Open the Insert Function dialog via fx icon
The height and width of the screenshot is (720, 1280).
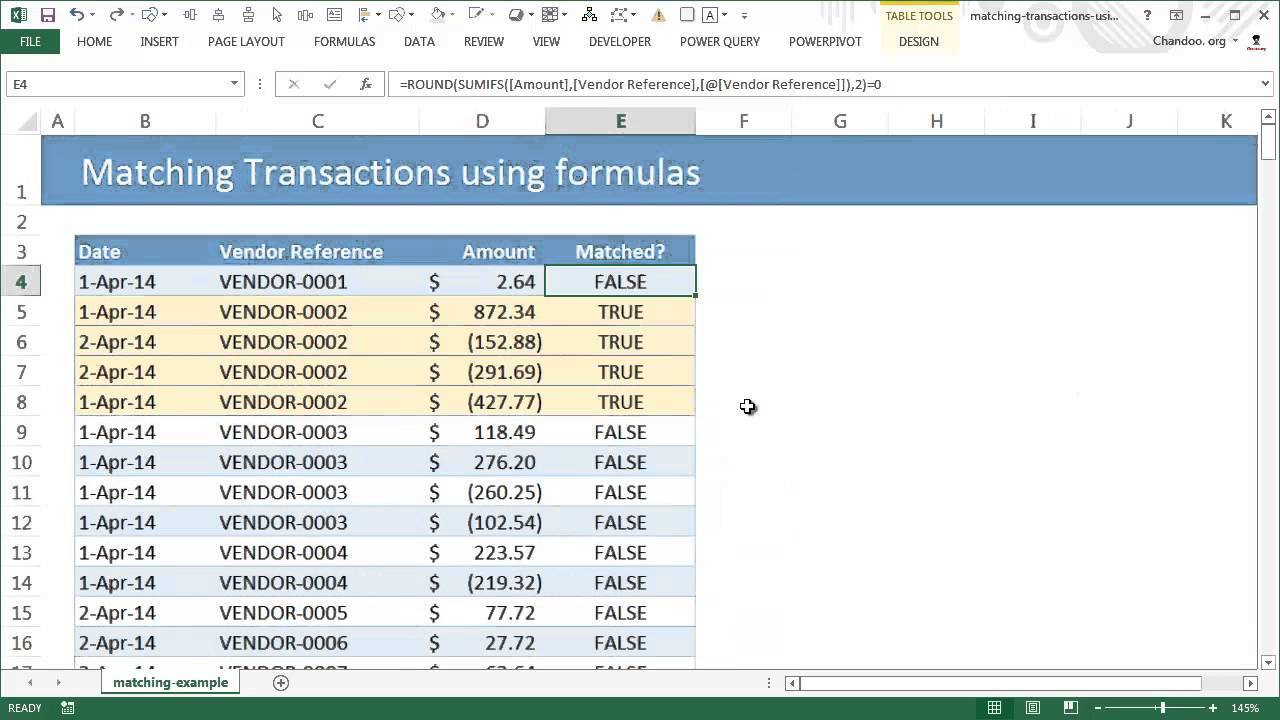click(x=366, y=84)
